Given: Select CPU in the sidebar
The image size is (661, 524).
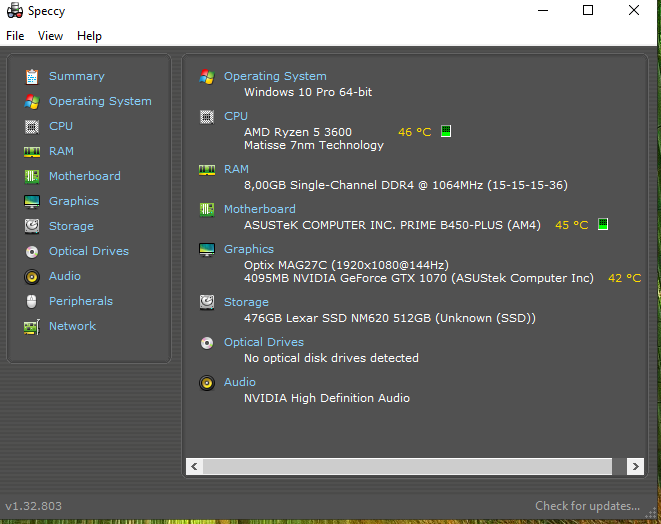Looking at the screenshot, I should (61, 126).
